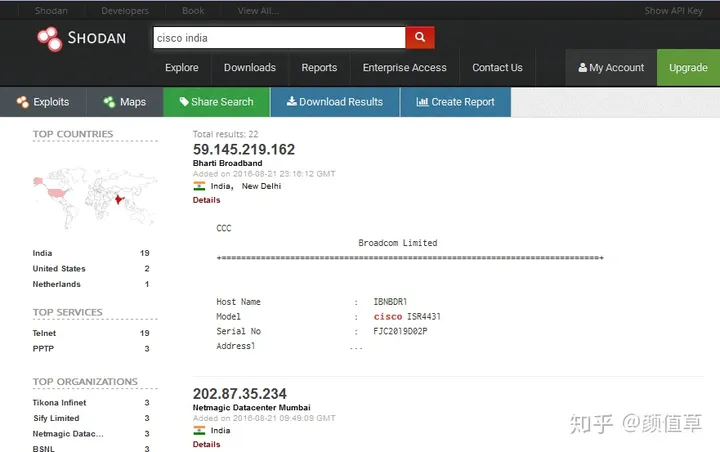Image resolution: width=720 pixels, height=452 pixels.
Task: Click the Share Search button
Action: coord(217,102)
